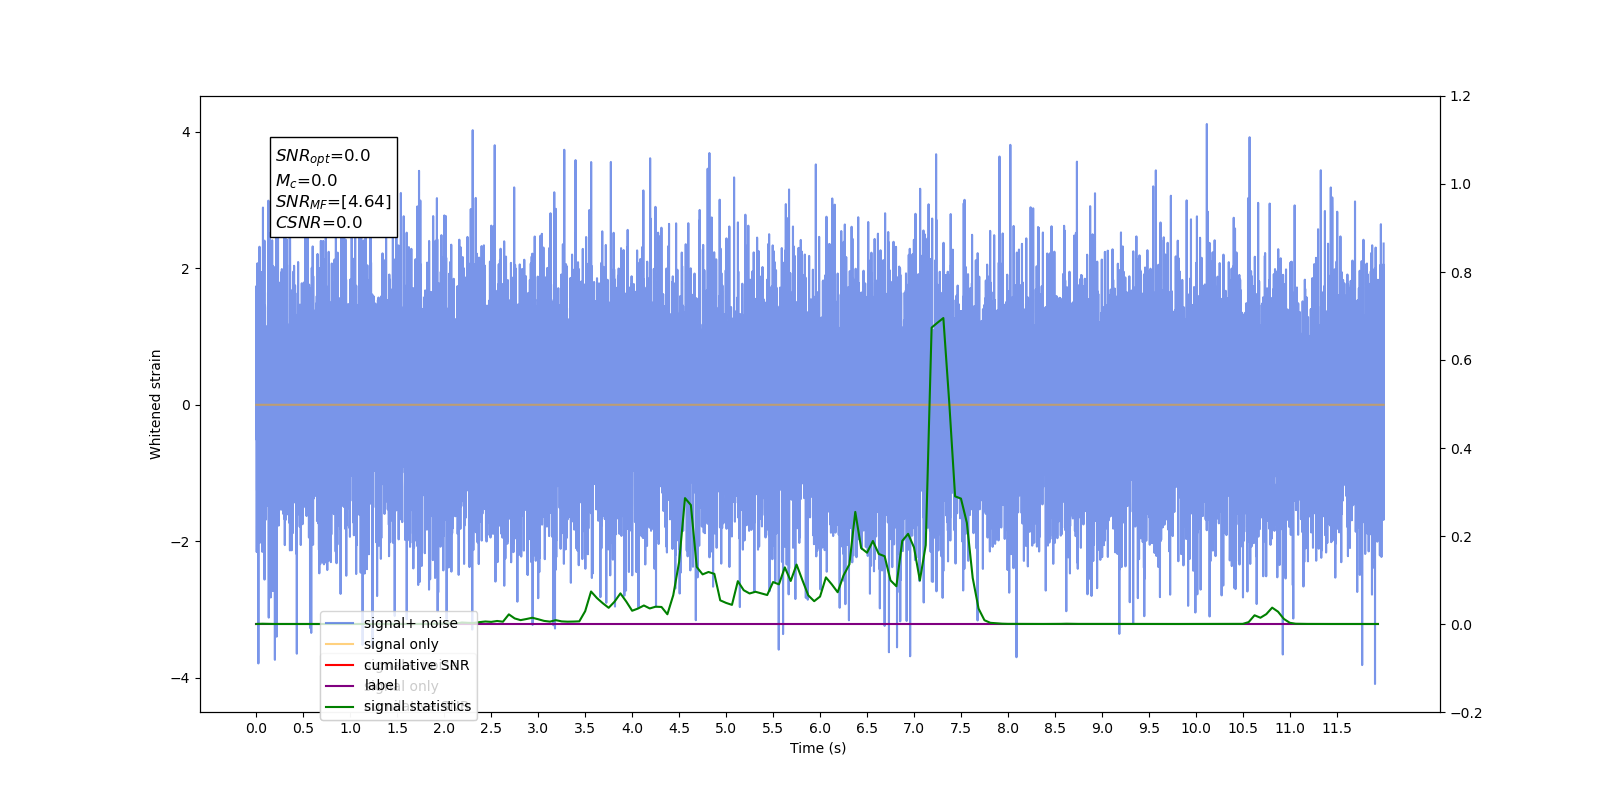1600x800 pixels.
Task: Click the right-axis tick label −0.2
Action: click(1466, 713)
